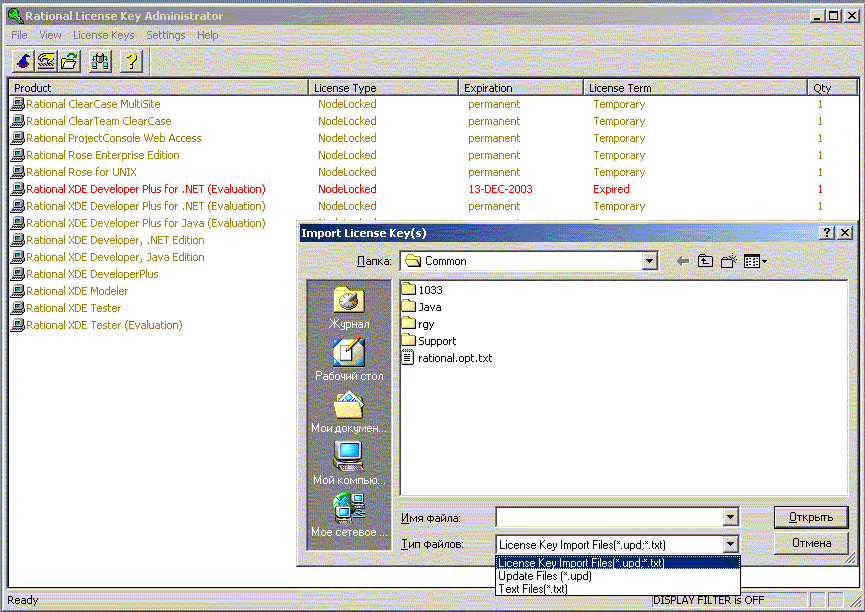Image resolution: width=865 pixels, height=612 pixels.
Task: Expand the Имя файла filename dropdown
Action: pyautogui.click(x=731, y=517)
